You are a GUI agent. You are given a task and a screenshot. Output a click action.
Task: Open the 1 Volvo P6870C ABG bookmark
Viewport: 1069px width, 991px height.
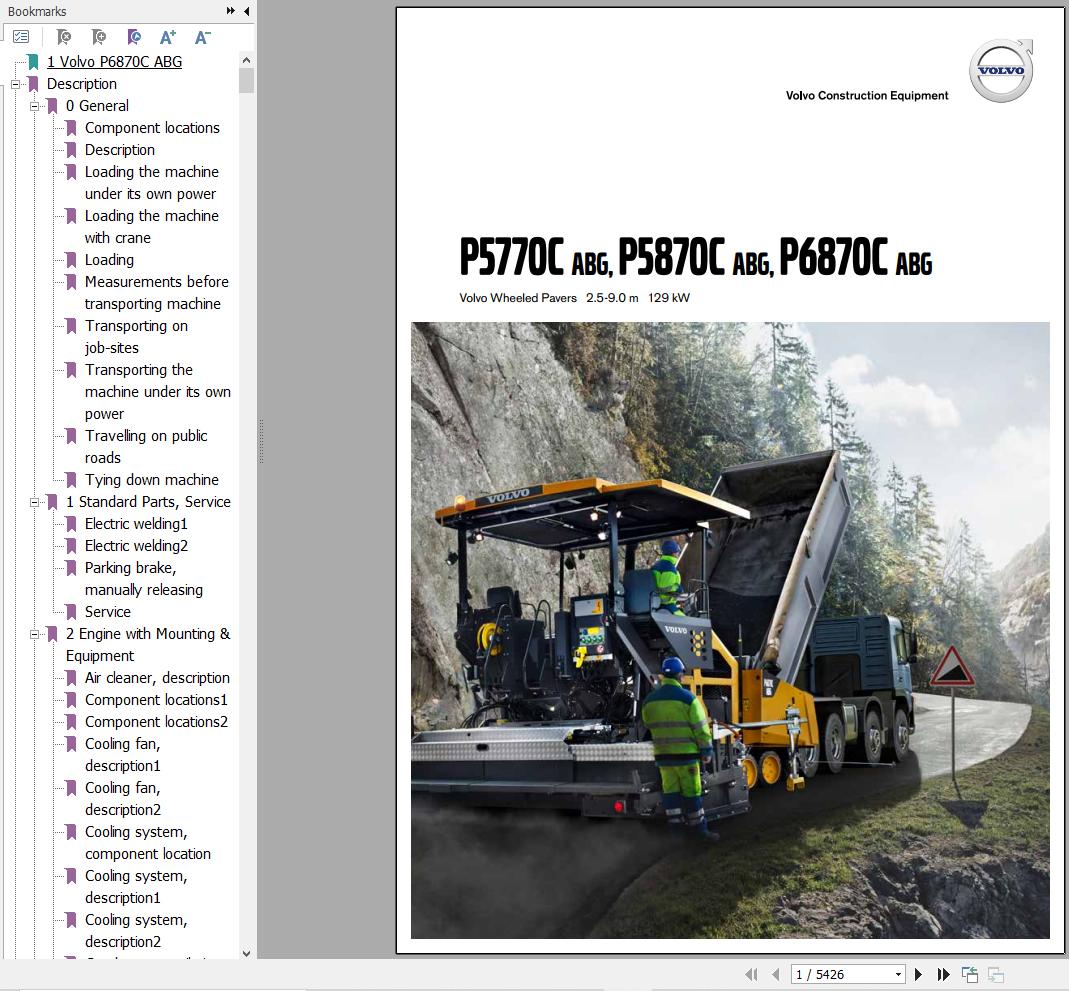[114, 62]
